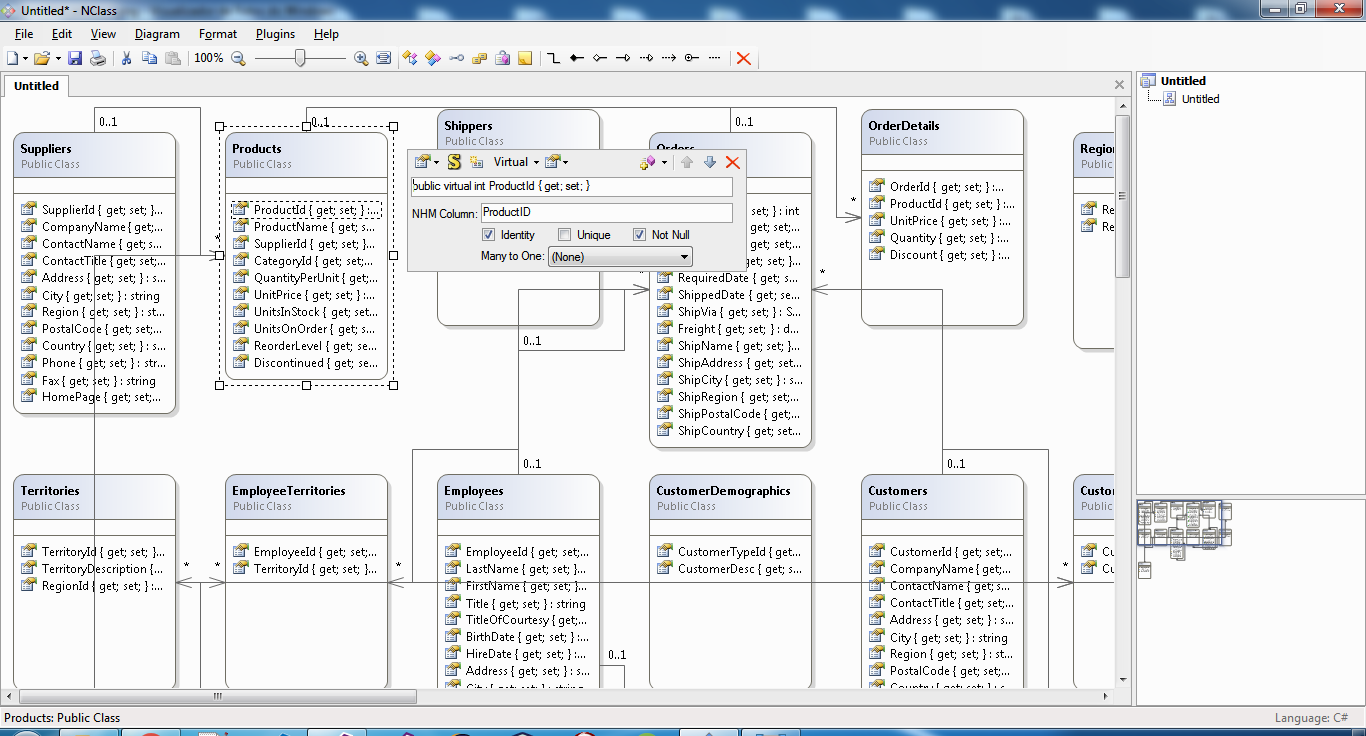Screen dimensions: 1366x736
Task: Uncheck the Identity checkbox
Action: point(488,235)
